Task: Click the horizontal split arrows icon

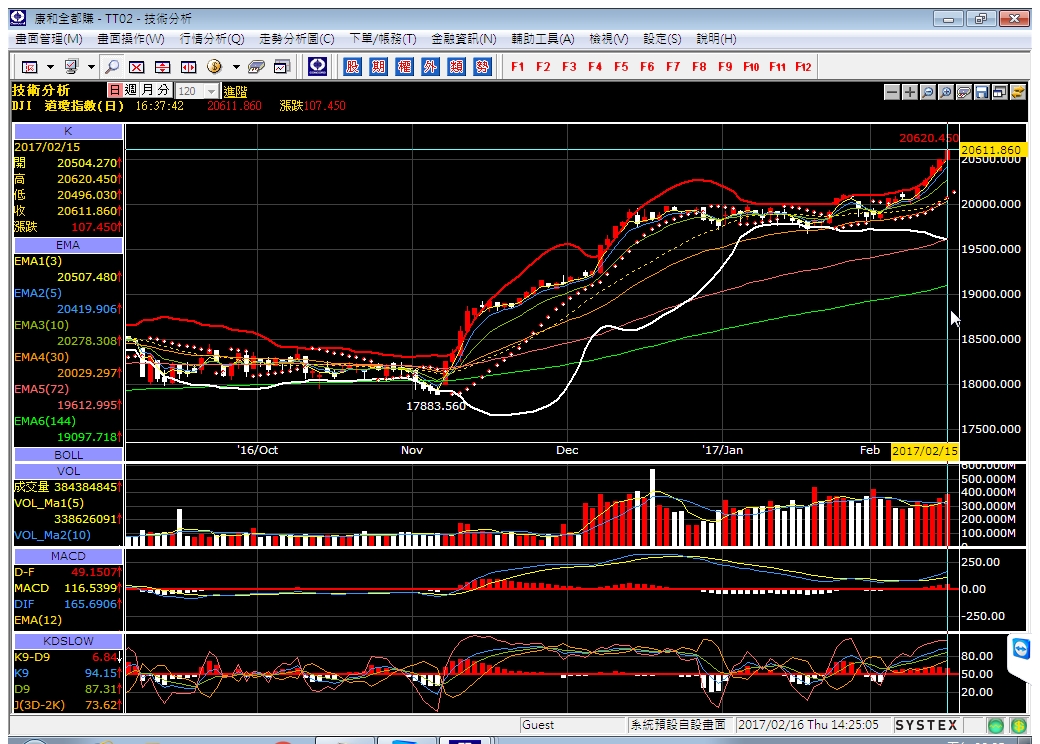Action: tap(188, 66)
